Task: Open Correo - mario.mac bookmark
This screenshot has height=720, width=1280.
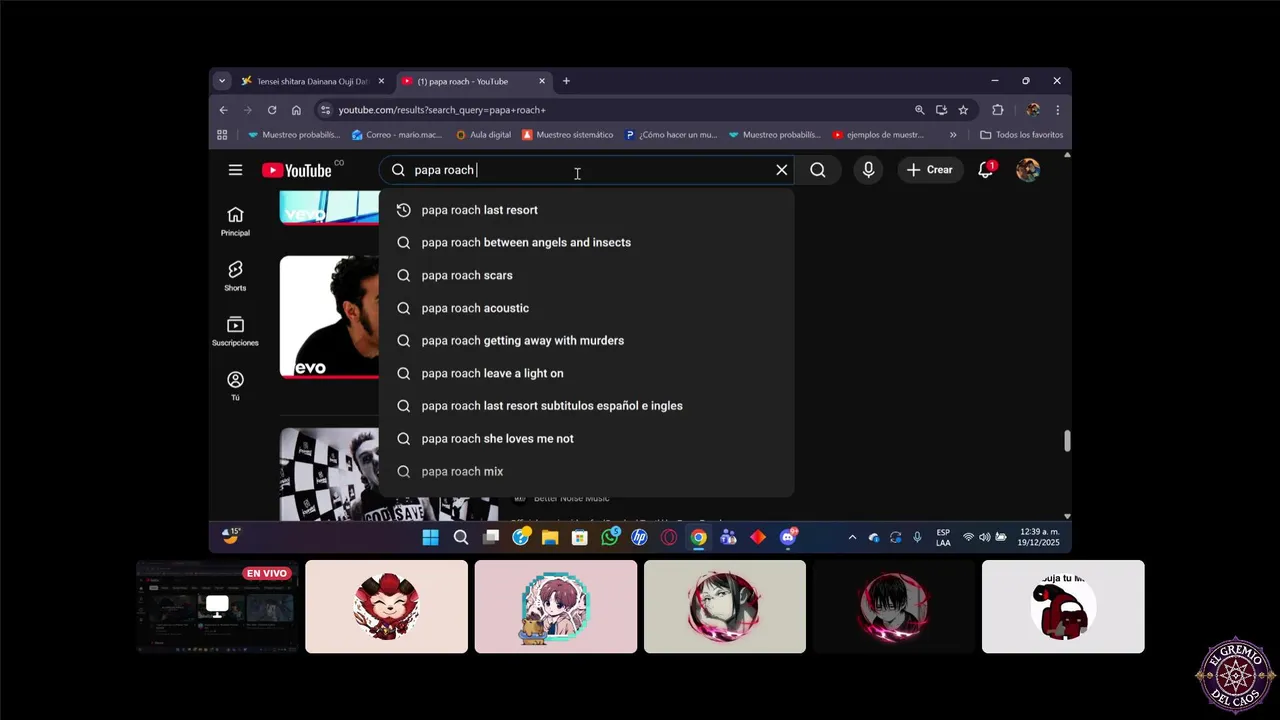Action: [399, 135]
